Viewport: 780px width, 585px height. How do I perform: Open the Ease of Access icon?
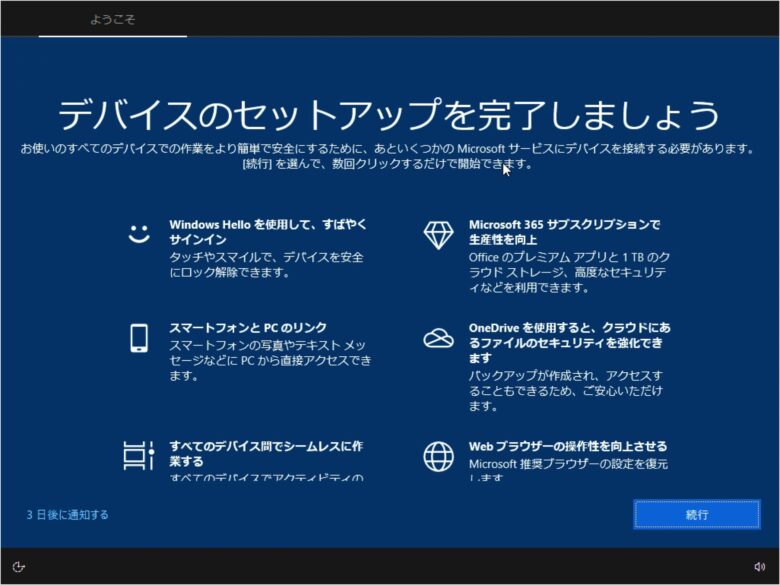tap(18, 567)
